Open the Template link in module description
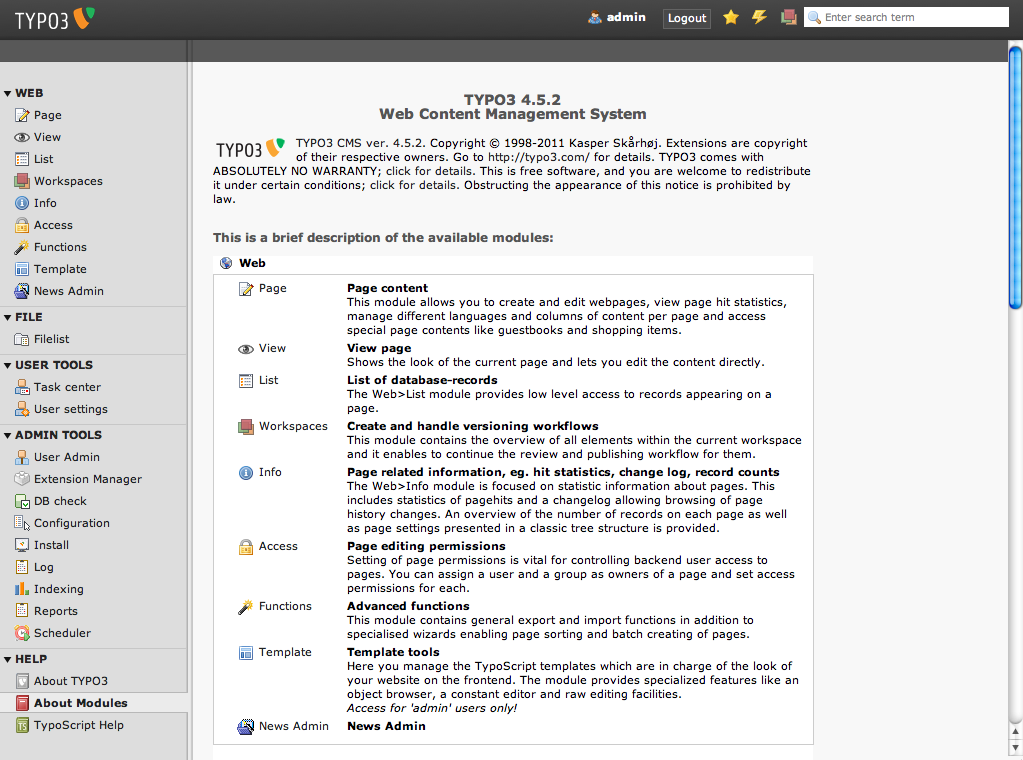 click(285, 652)
